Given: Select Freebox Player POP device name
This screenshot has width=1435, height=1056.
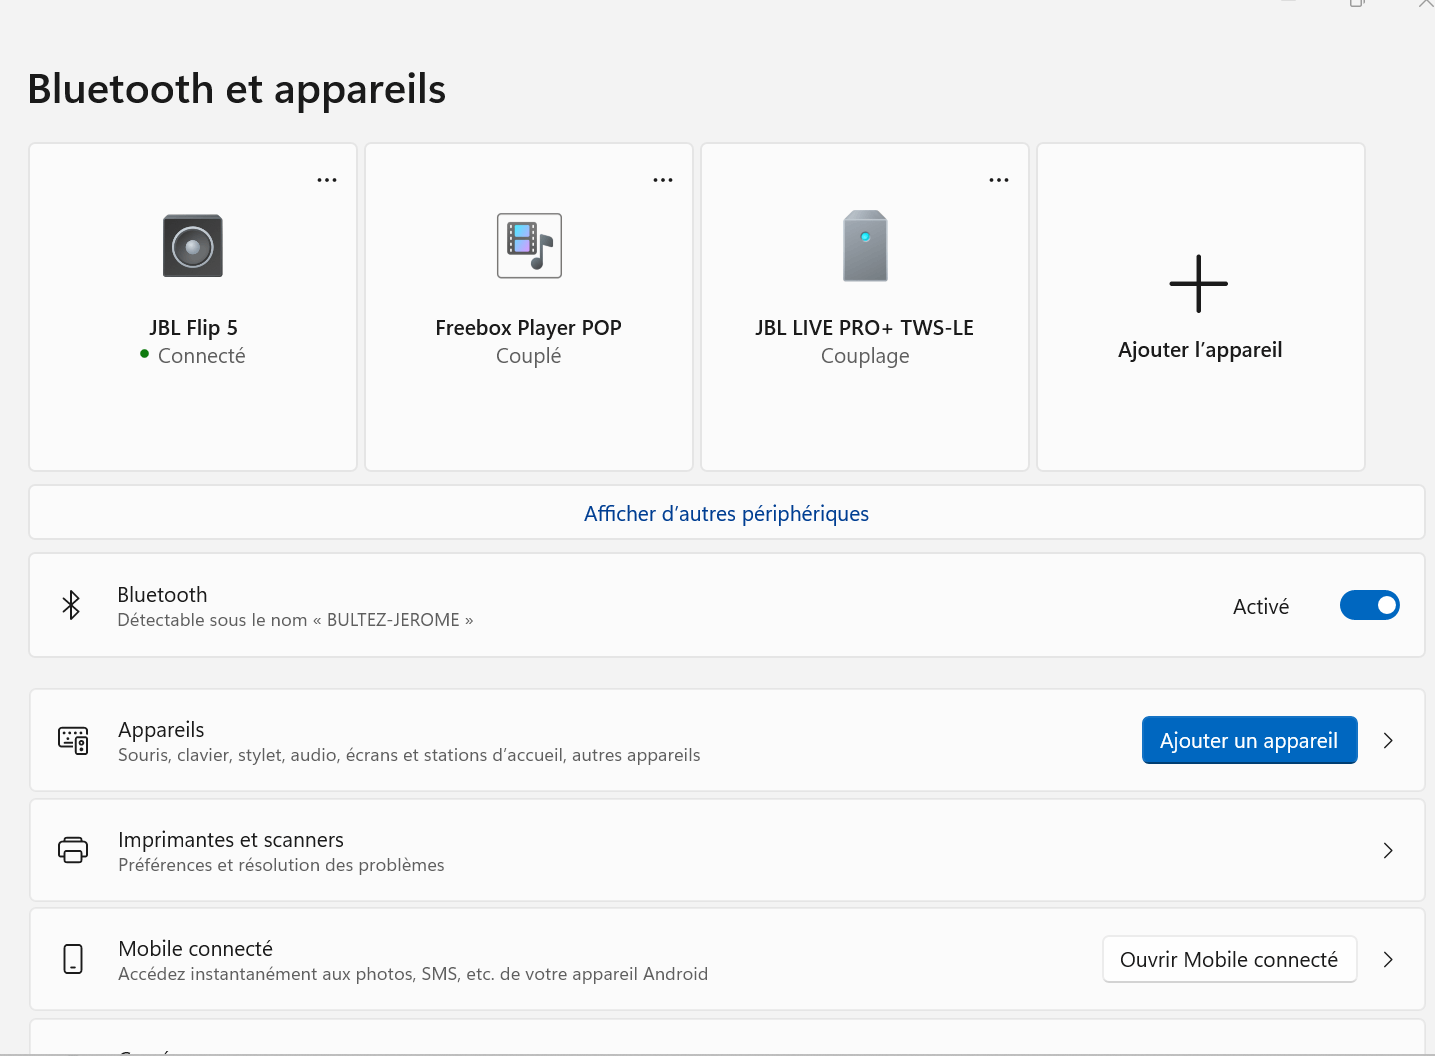Looking at the screenshot, I should point(529,328).
